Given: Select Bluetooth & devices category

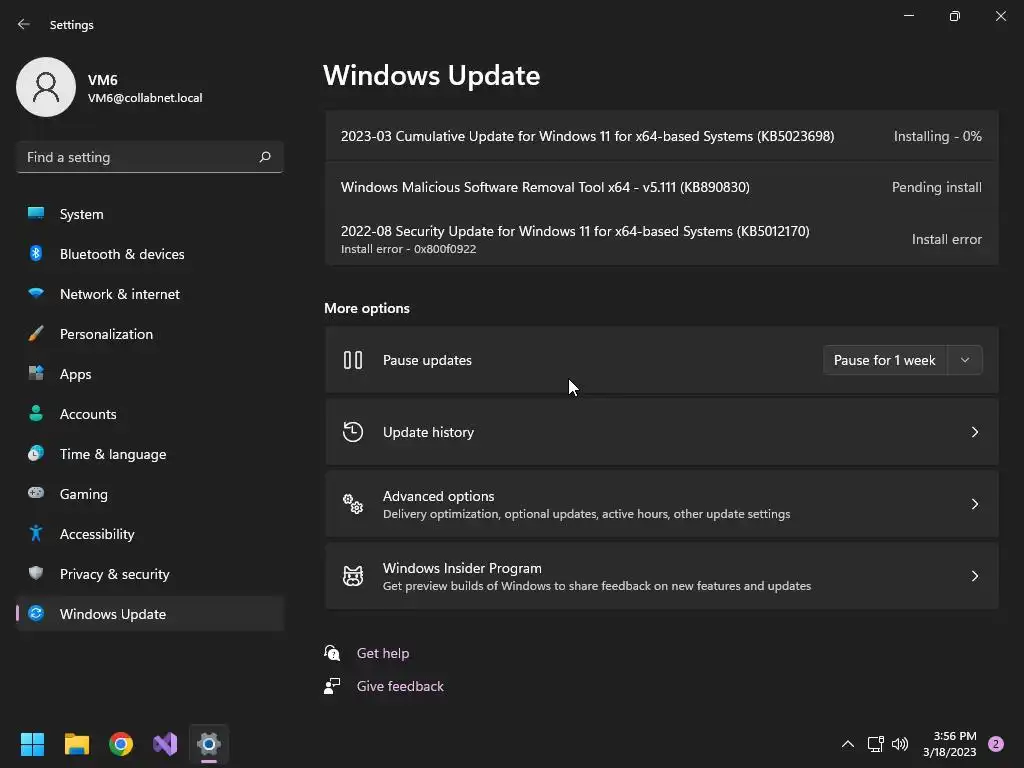Looking at the screenshot, I should pyautogui.click(x=150, y=253).
